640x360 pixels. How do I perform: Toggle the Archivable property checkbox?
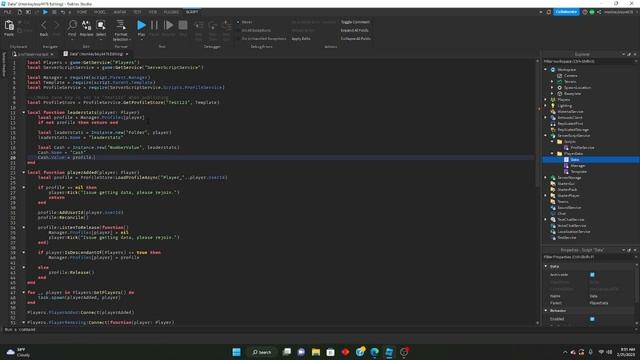[592, 275]
